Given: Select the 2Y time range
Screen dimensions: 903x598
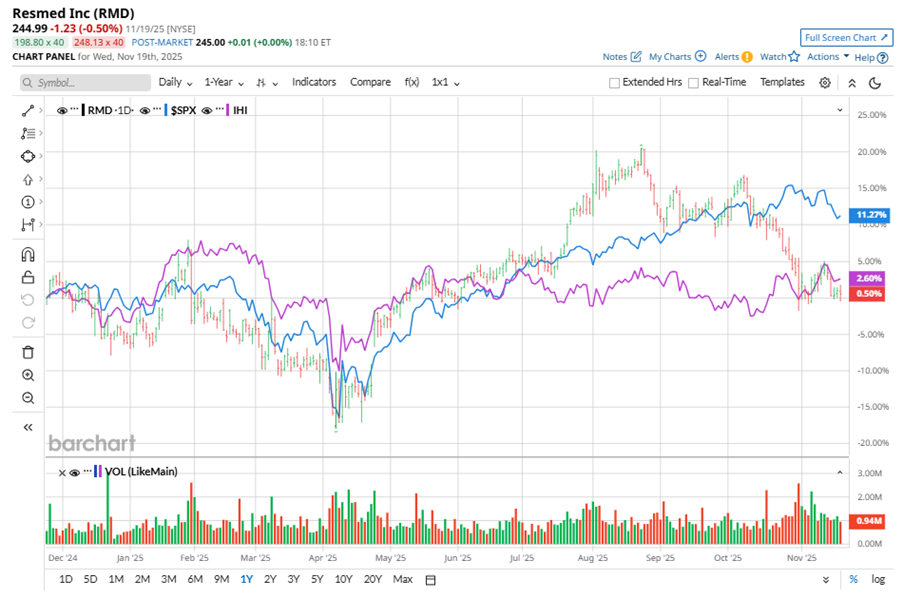Looking at the screenshot, I should pos(270,579).
